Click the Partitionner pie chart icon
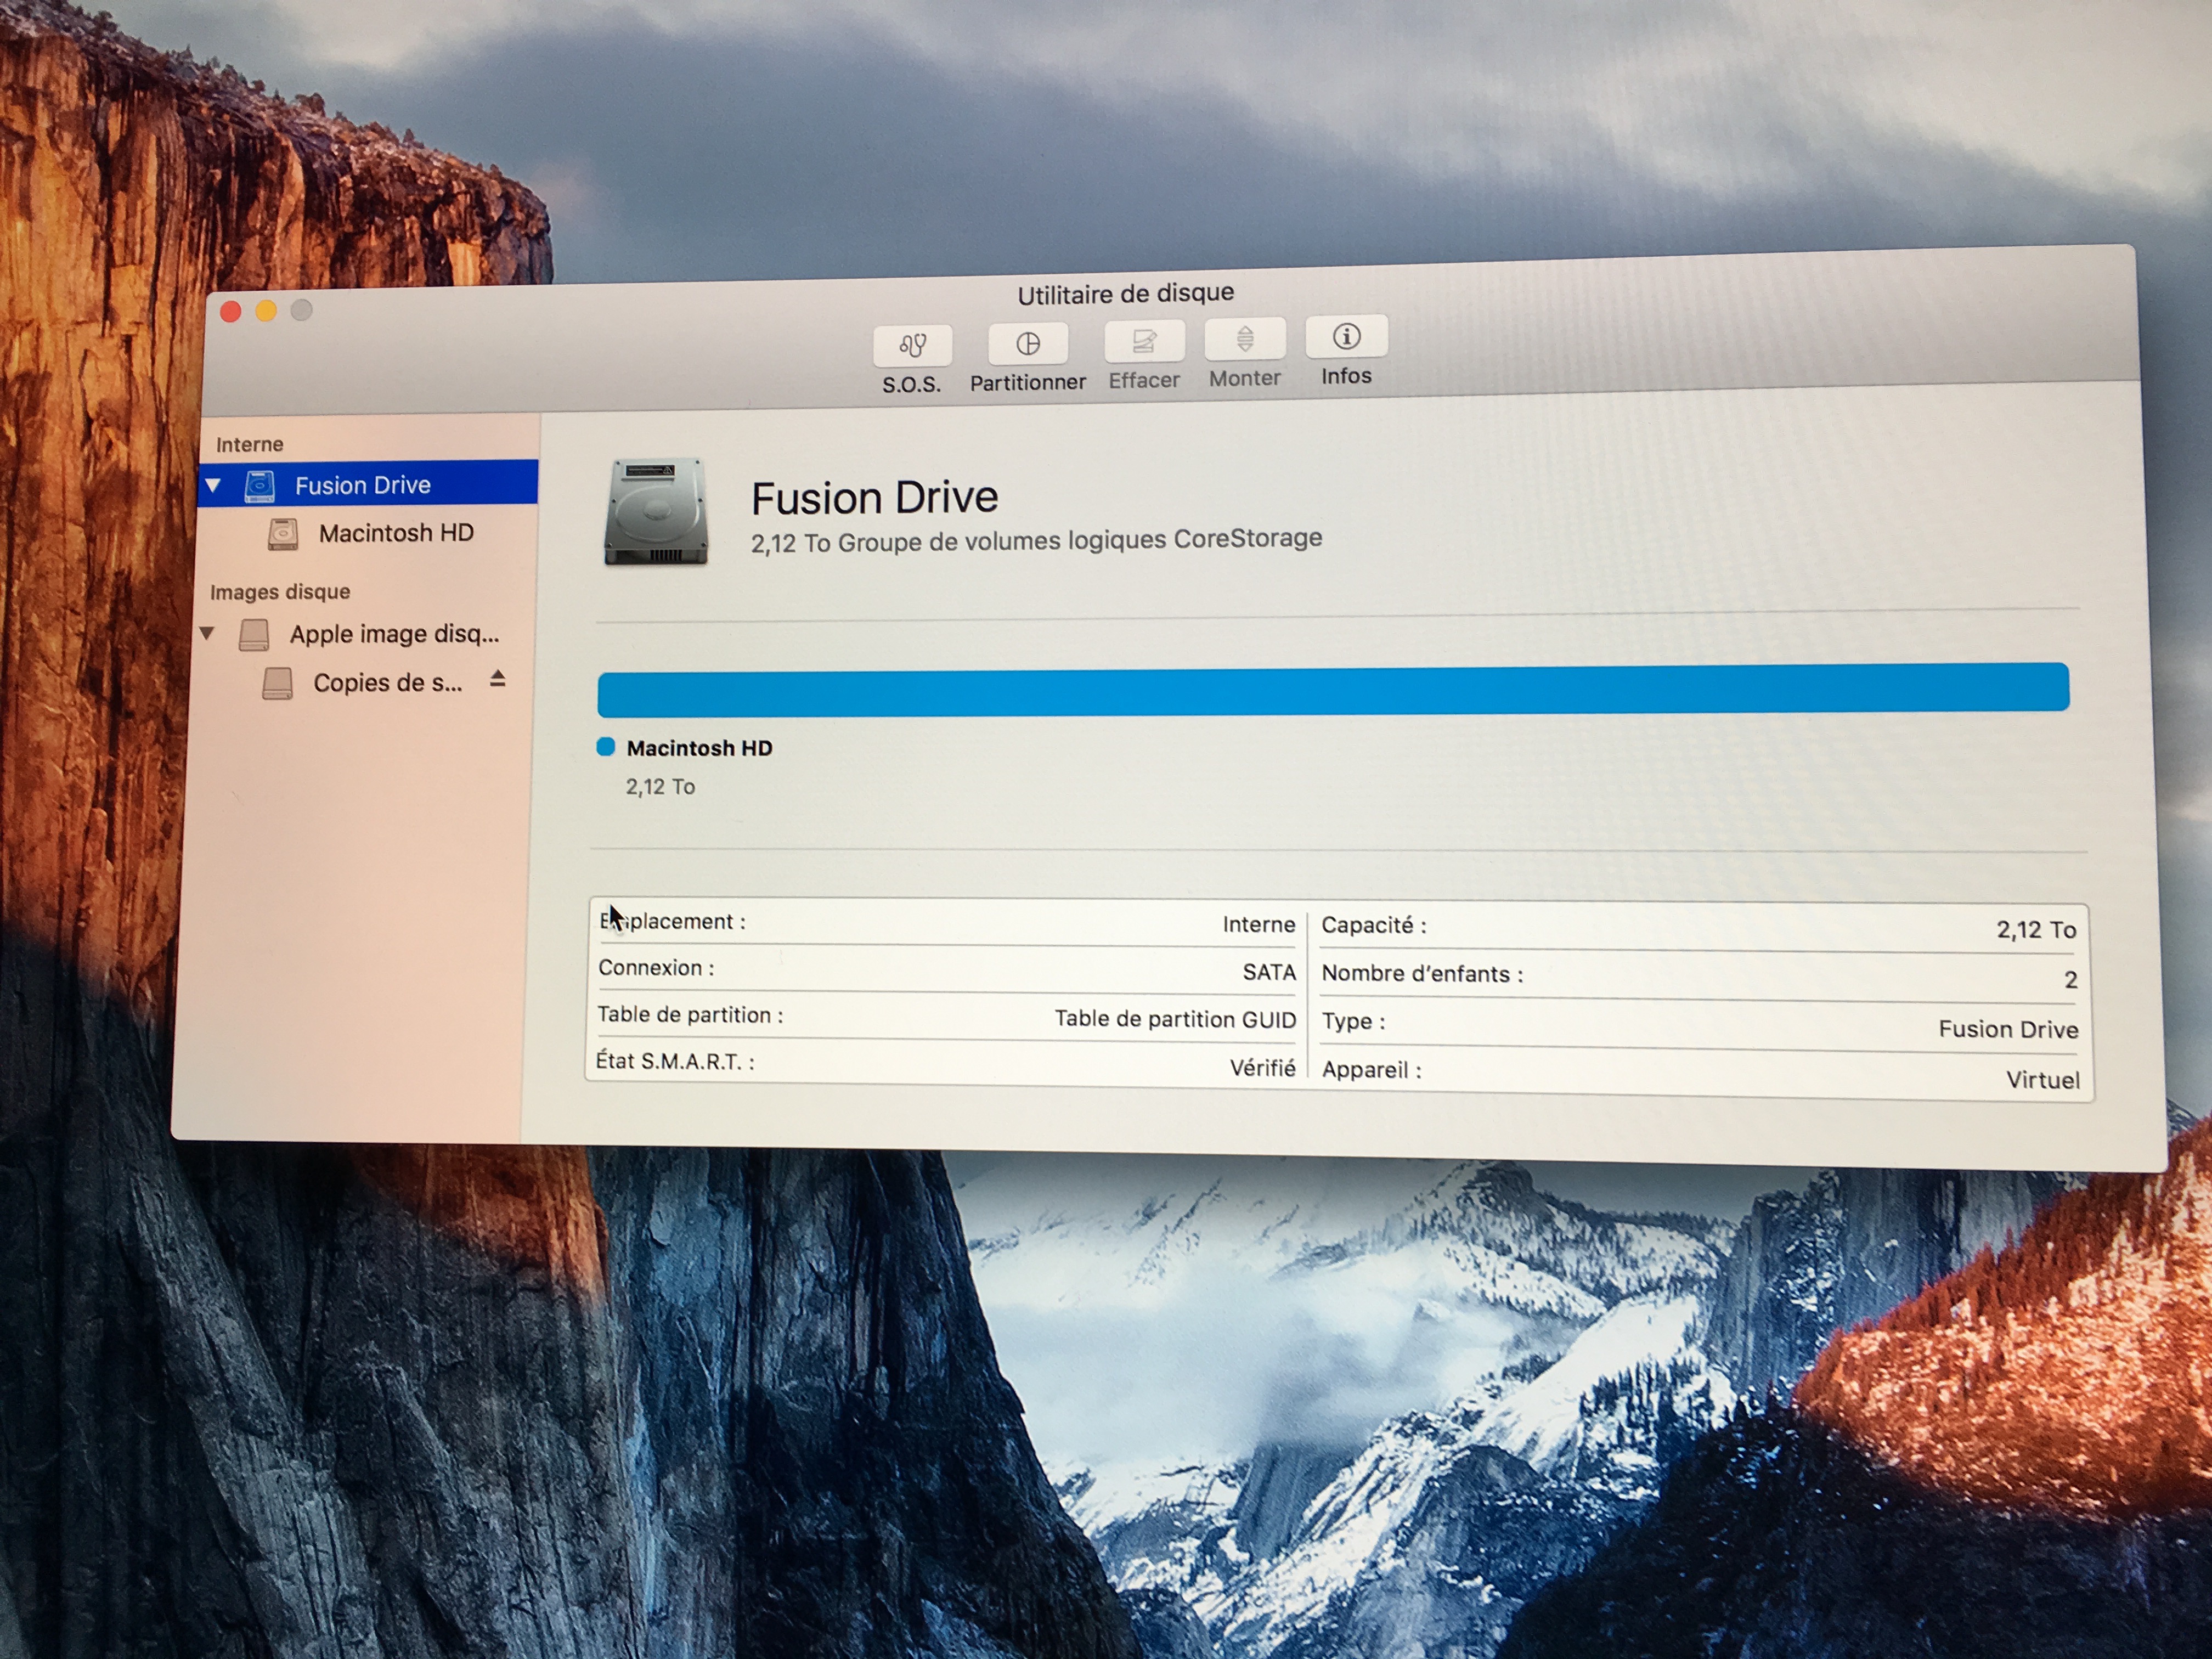This screenshot has height=1659, width=2212. point(1027,344)
